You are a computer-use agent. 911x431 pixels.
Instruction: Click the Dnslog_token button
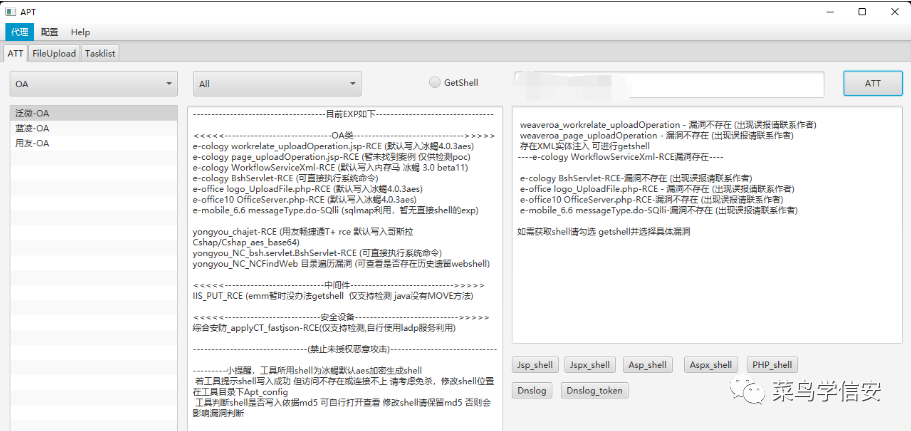click(x=594, y=391)
